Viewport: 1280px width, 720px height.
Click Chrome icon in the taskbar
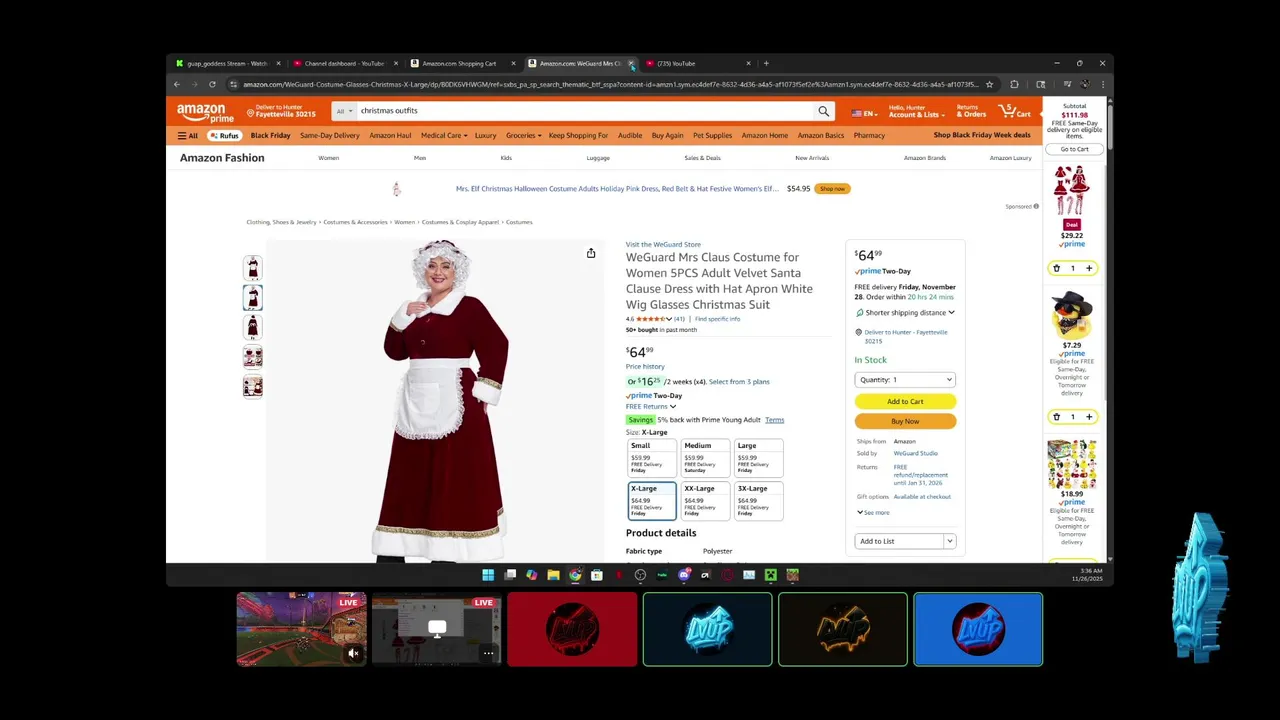pos(575,575)
